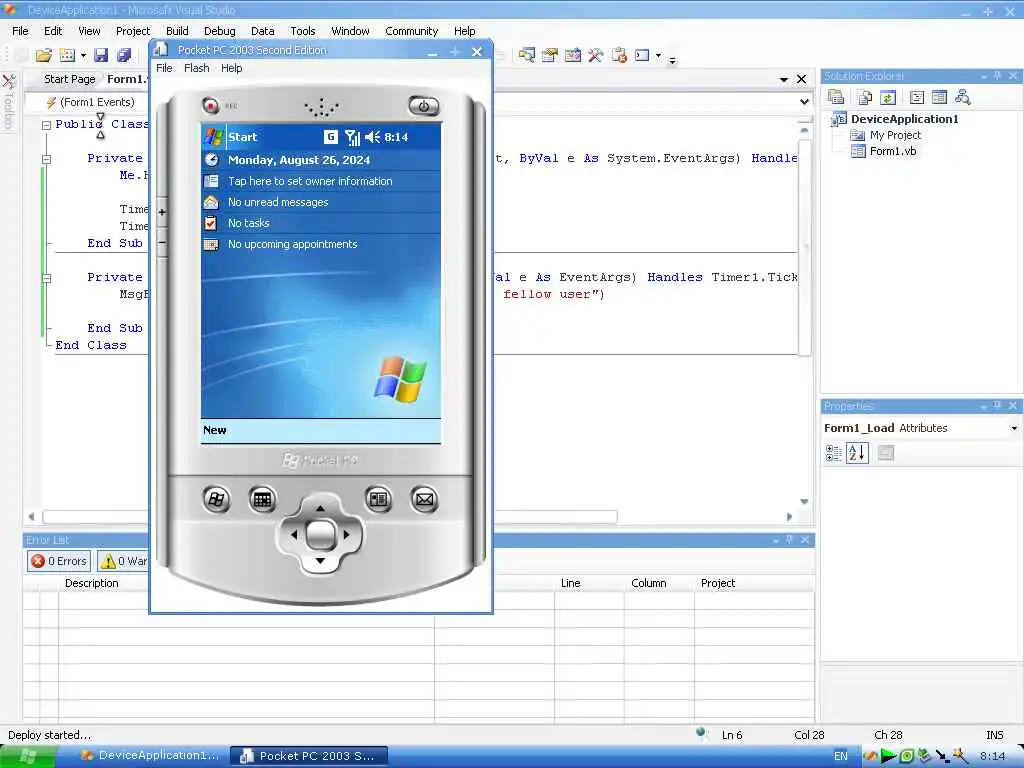This screenshot has height=768, width=1024.
Task: Click View Class Diagram icon
Action: (962, 97)
